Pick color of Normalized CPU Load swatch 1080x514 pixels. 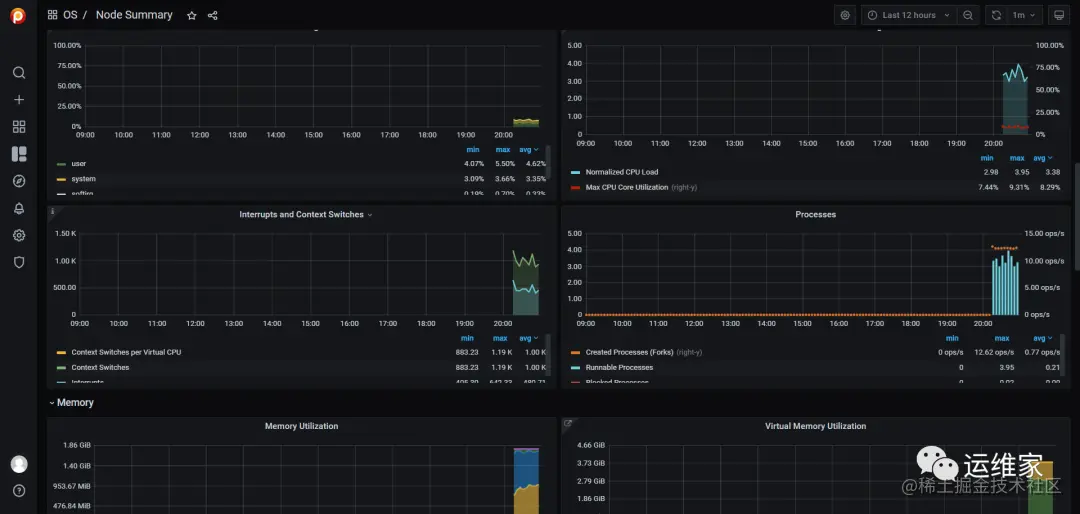575,172
